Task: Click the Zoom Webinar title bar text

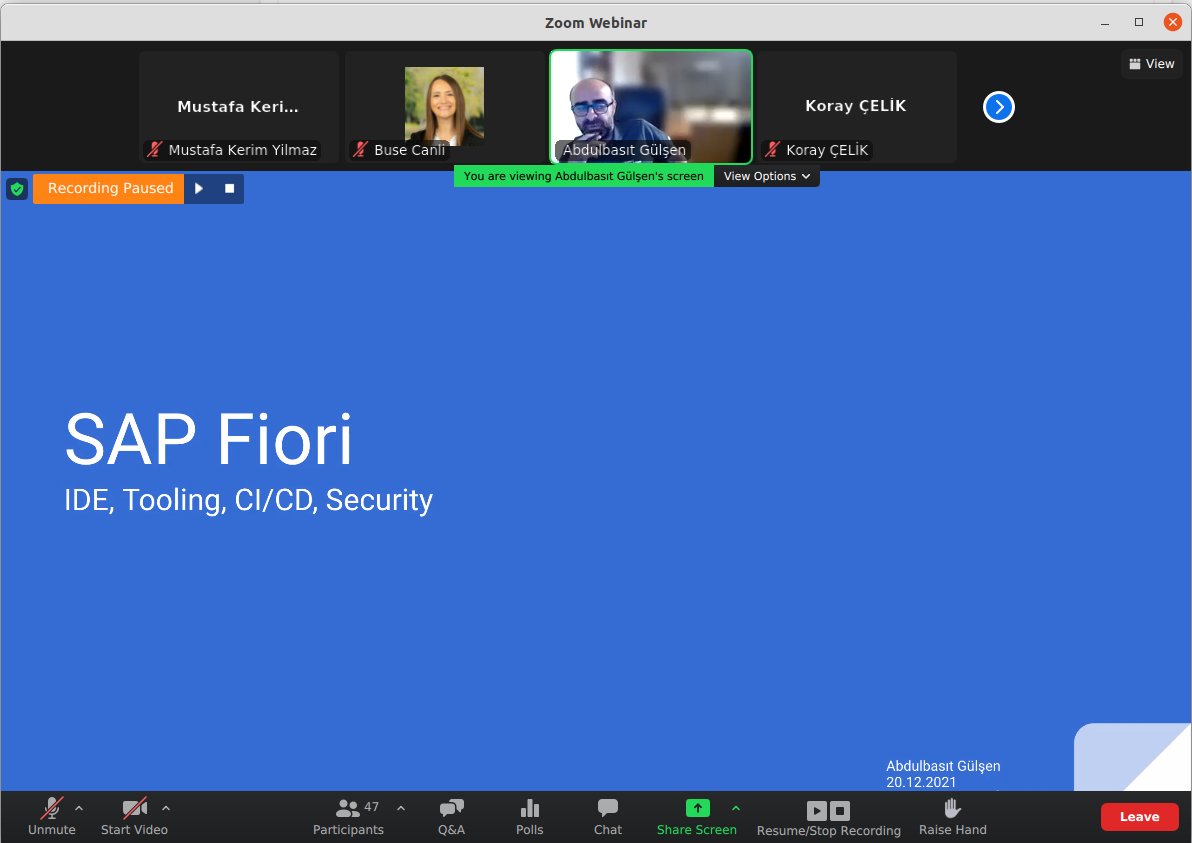Action: click(596, 23)
